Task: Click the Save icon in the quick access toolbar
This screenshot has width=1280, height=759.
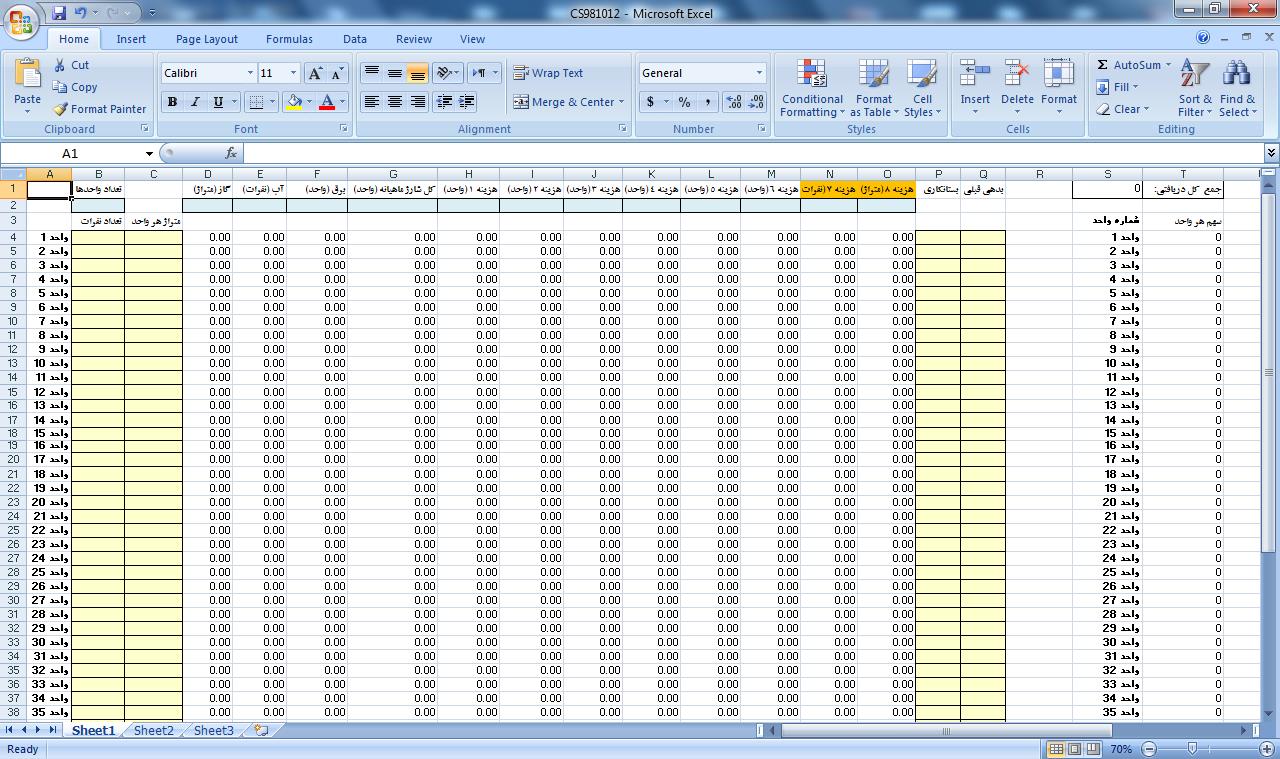Action: tap(59, 13)
